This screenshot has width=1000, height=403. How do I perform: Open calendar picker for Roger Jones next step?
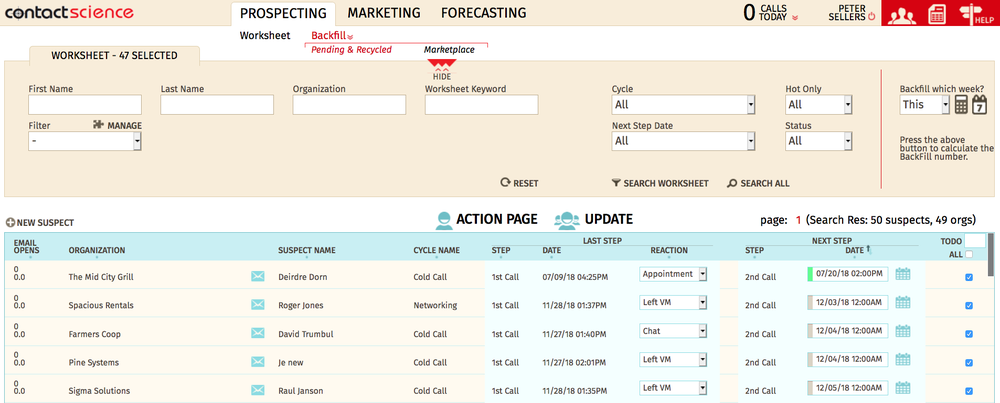902,302
